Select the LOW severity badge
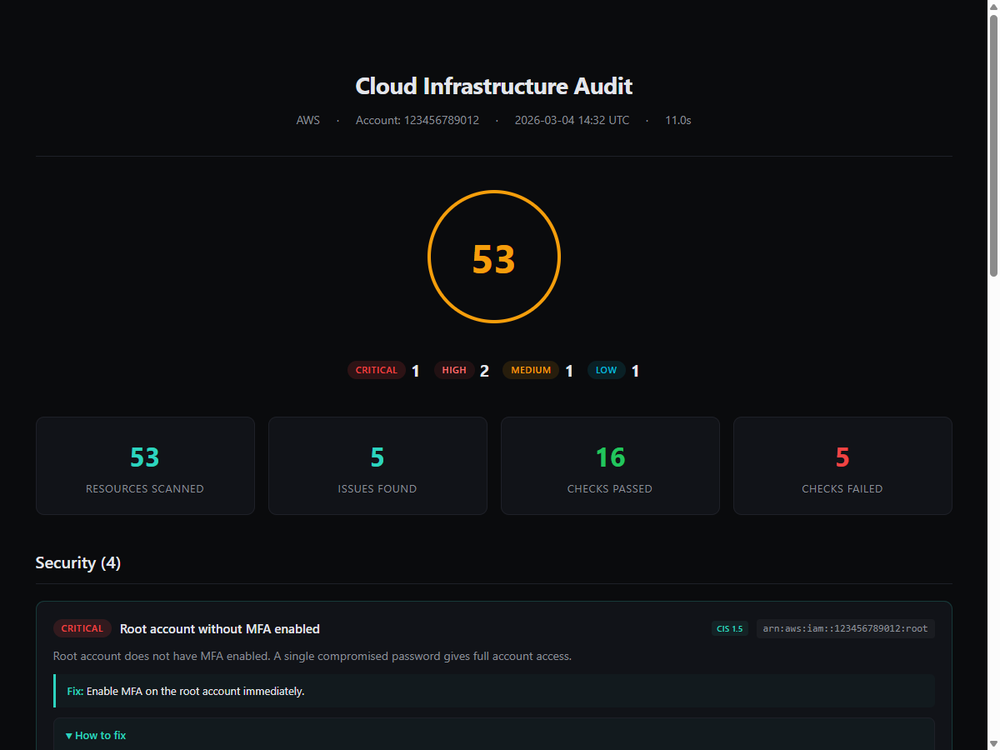This screenshot has height=750, width=1000. pos(606,370)
